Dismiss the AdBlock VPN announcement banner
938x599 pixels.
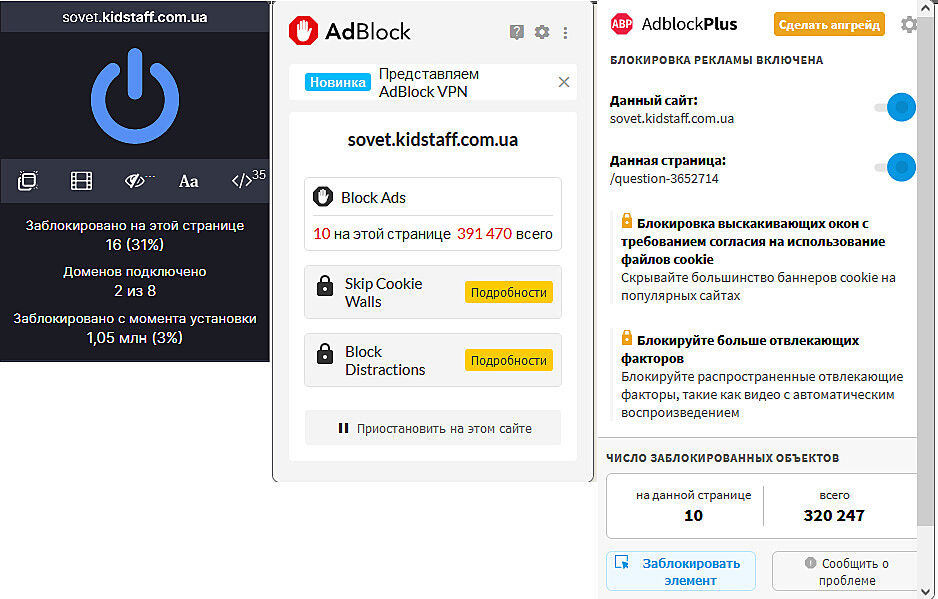pos(564,82)
